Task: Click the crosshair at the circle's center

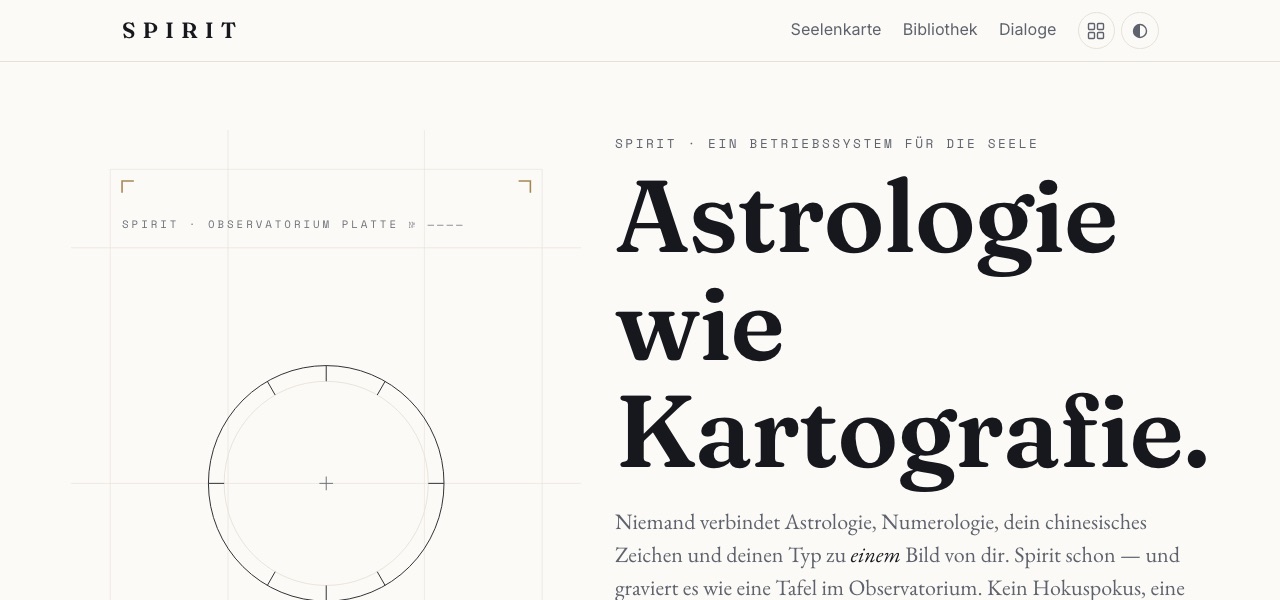Action: [326, 483]
